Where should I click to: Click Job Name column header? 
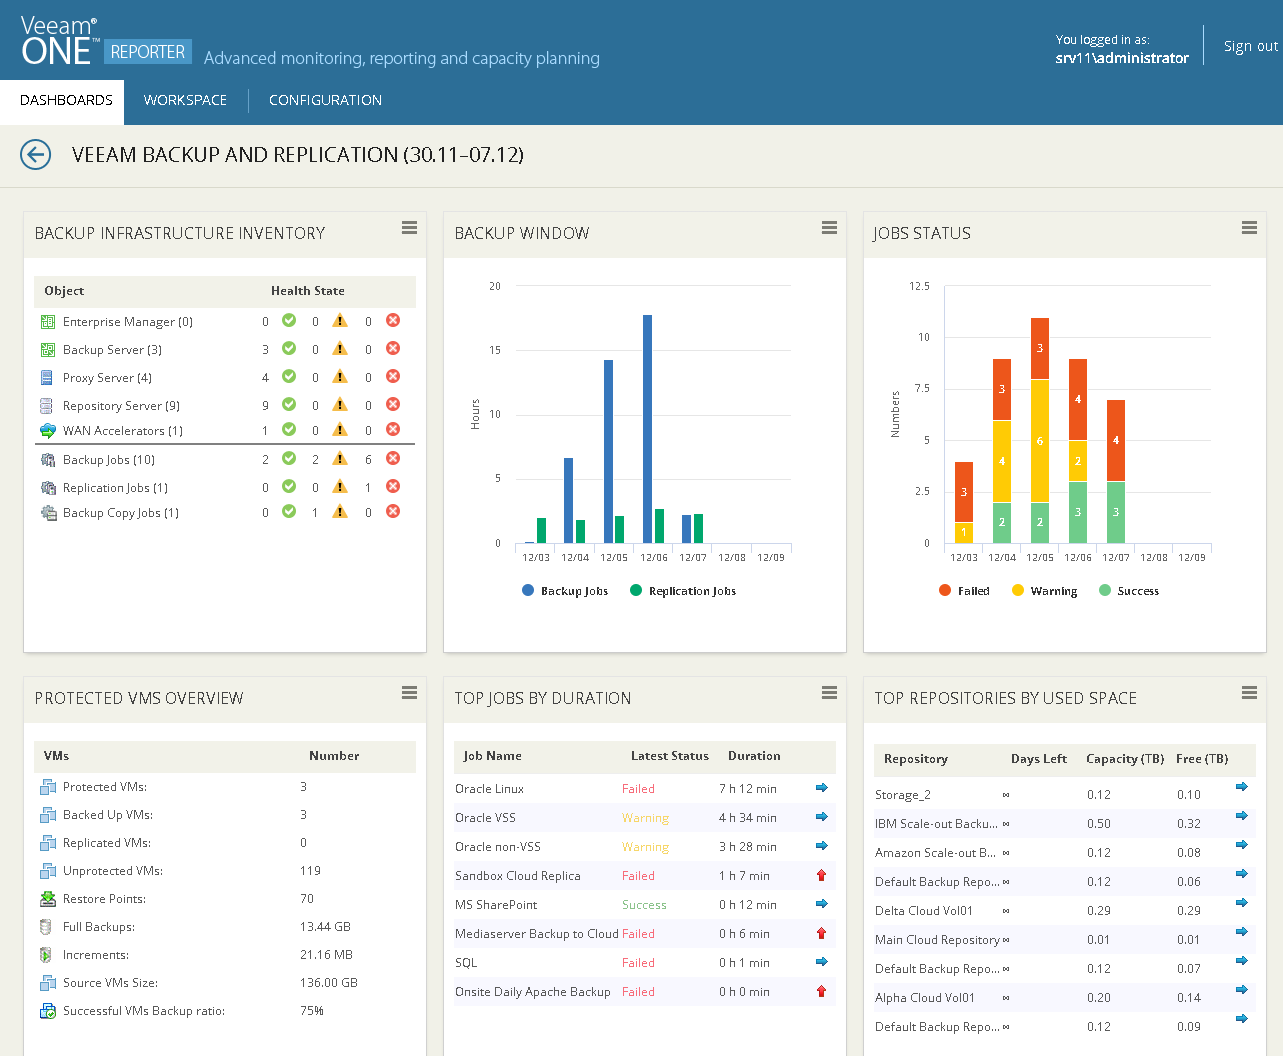coord(492,756)
